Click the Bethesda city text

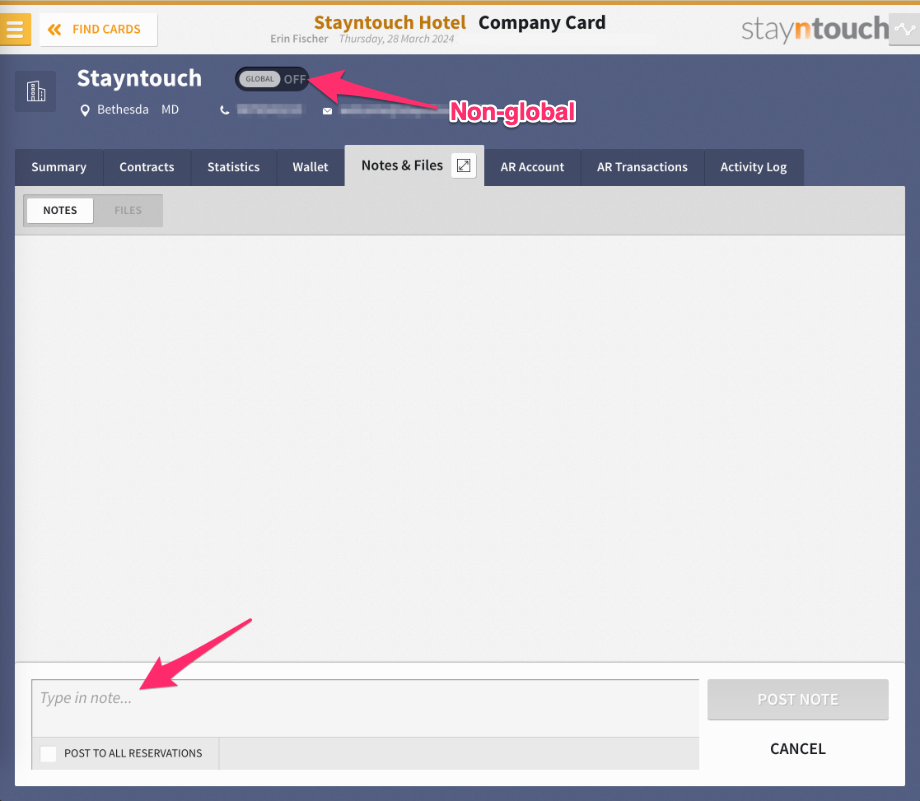tap(123, 110)
